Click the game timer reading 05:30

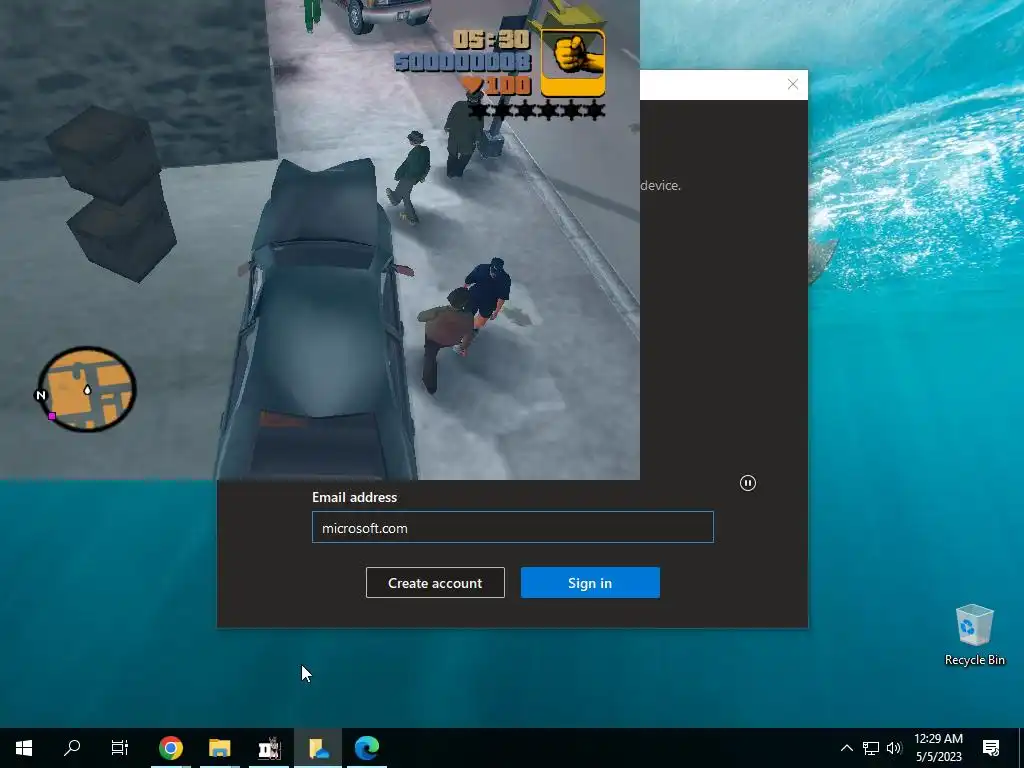click(x=492, y=40)
